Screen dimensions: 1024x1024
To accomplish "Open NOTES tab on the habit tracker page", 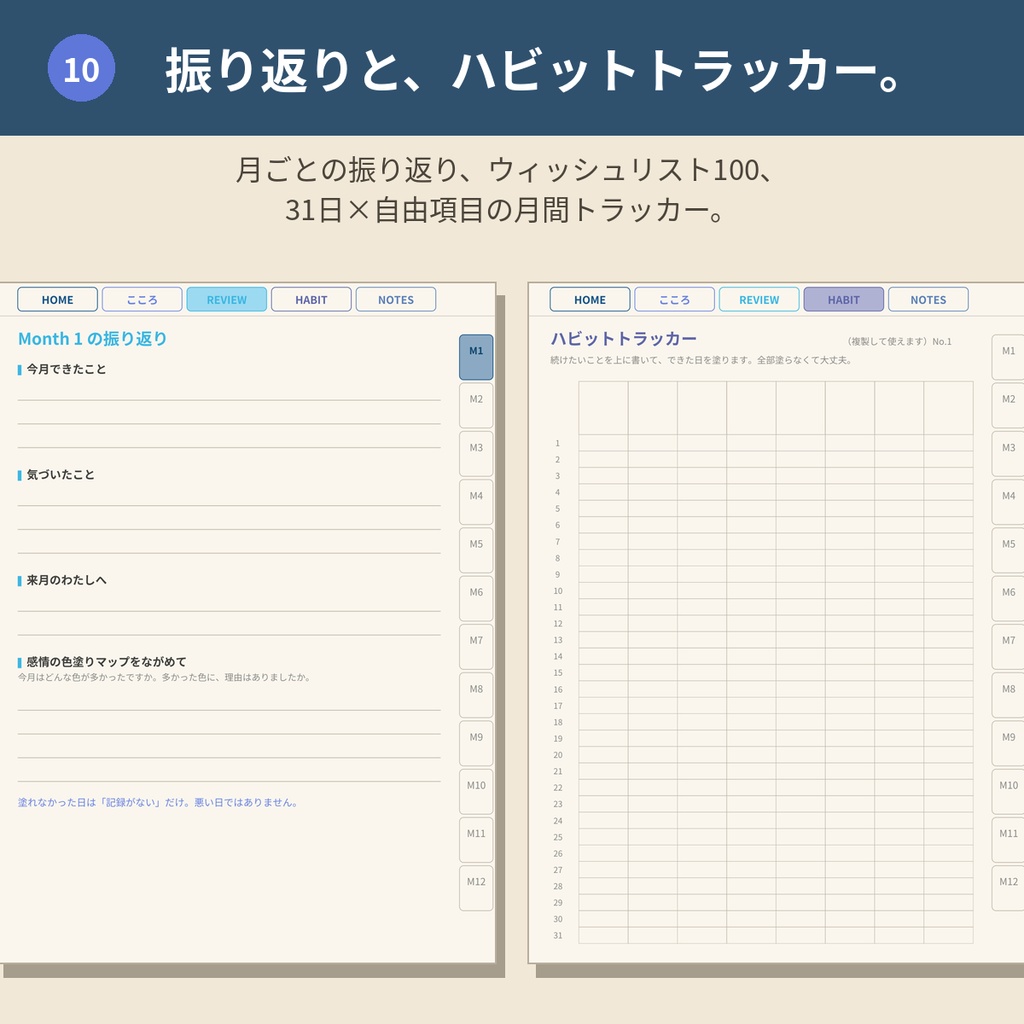I will tap(928, 300).
